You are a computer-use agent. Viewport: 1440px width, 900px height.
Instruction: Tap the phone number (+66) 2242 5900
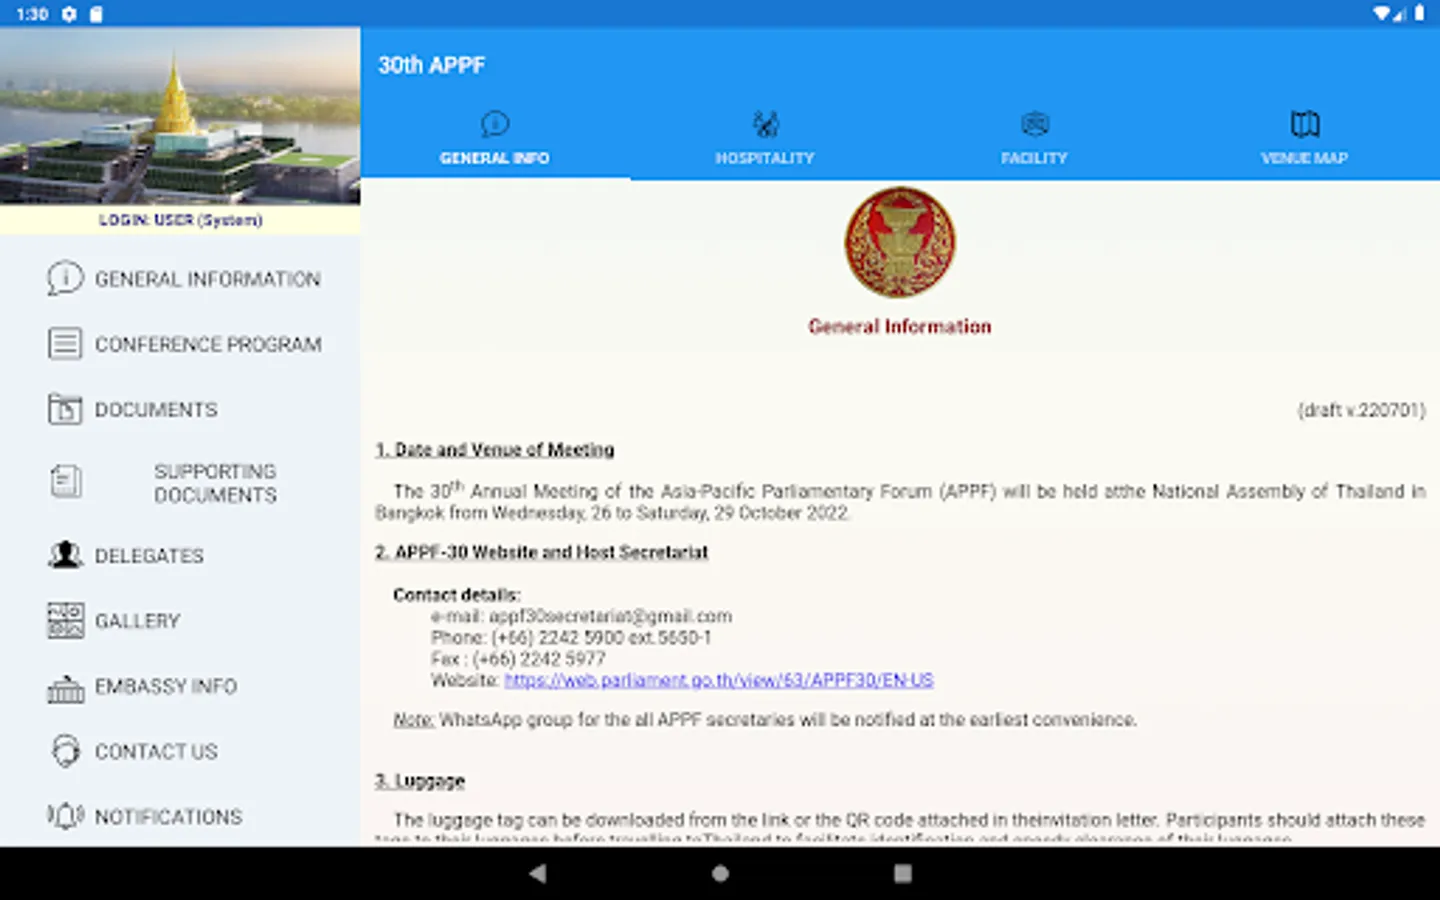(x=557, y=638)
